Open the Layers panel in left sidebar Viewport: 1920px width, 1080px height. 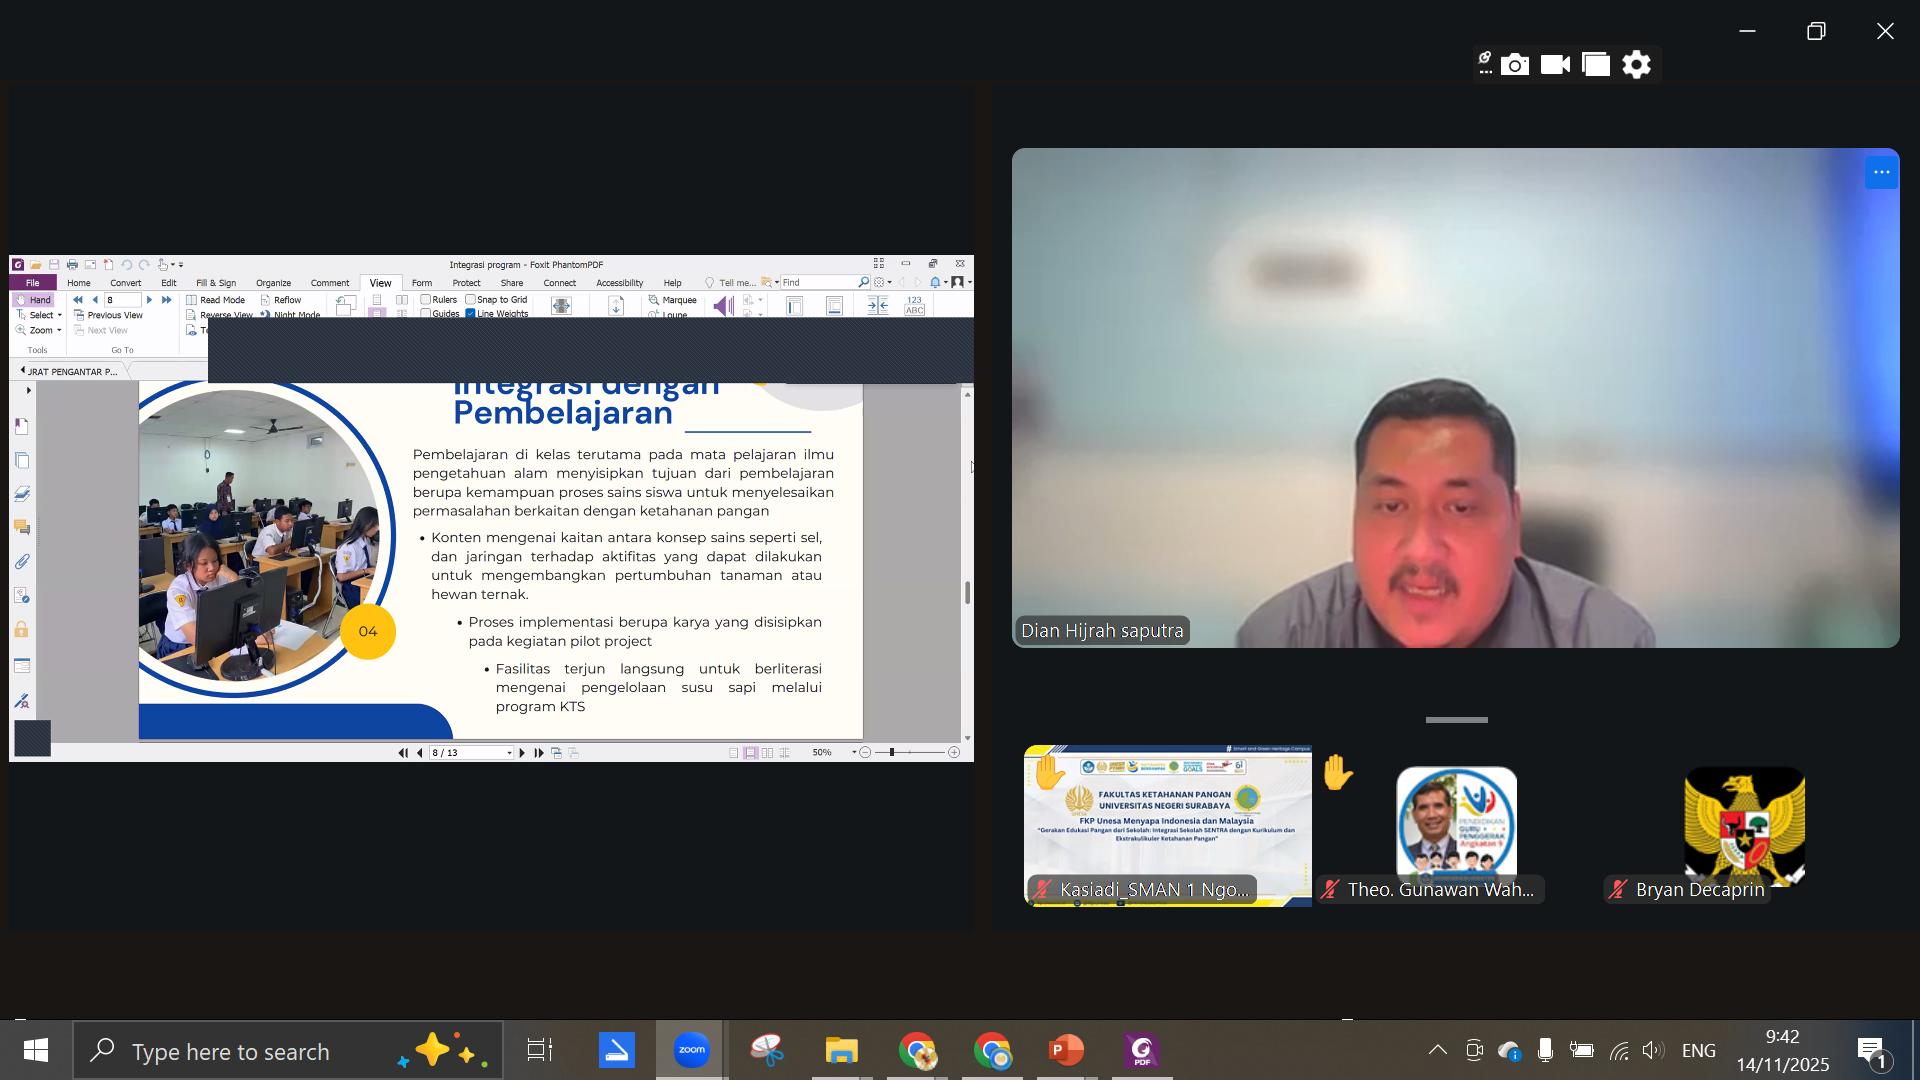[22, 494]
